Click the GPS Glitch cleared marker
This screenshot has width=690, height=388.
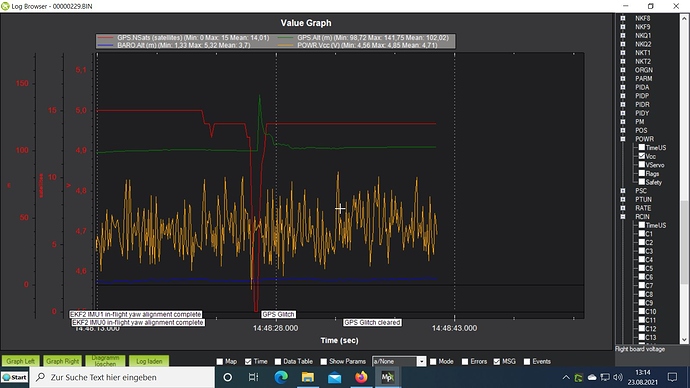point(372,322)
